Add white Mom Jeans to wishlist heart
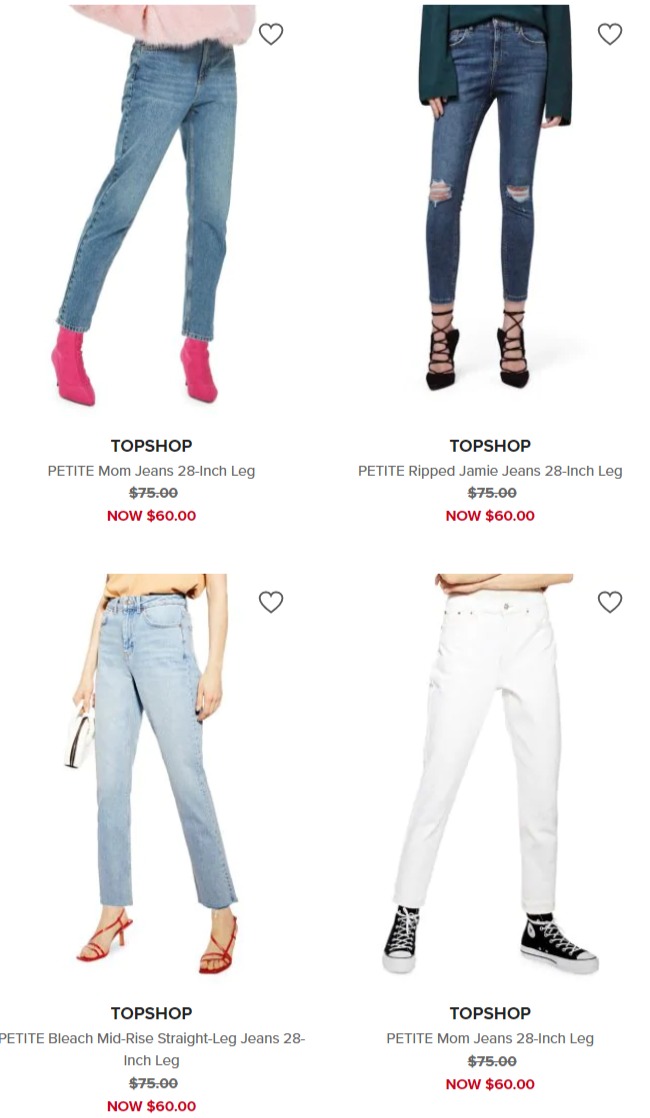The width and height of the screenshot is (650, 1118). pyautogui.click(x=609, y=602)
